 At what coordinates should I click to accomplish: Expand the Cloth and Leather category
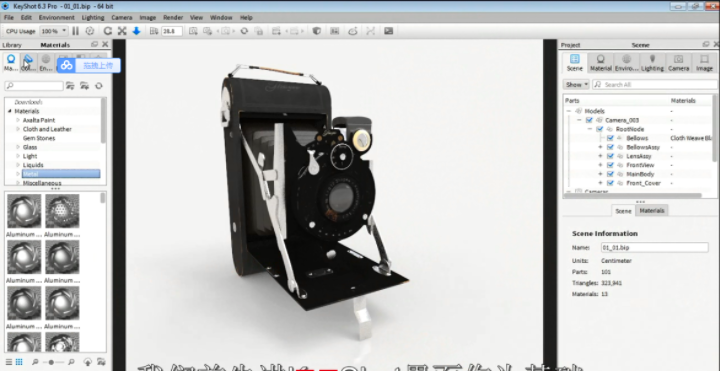[x=18, y=129]
